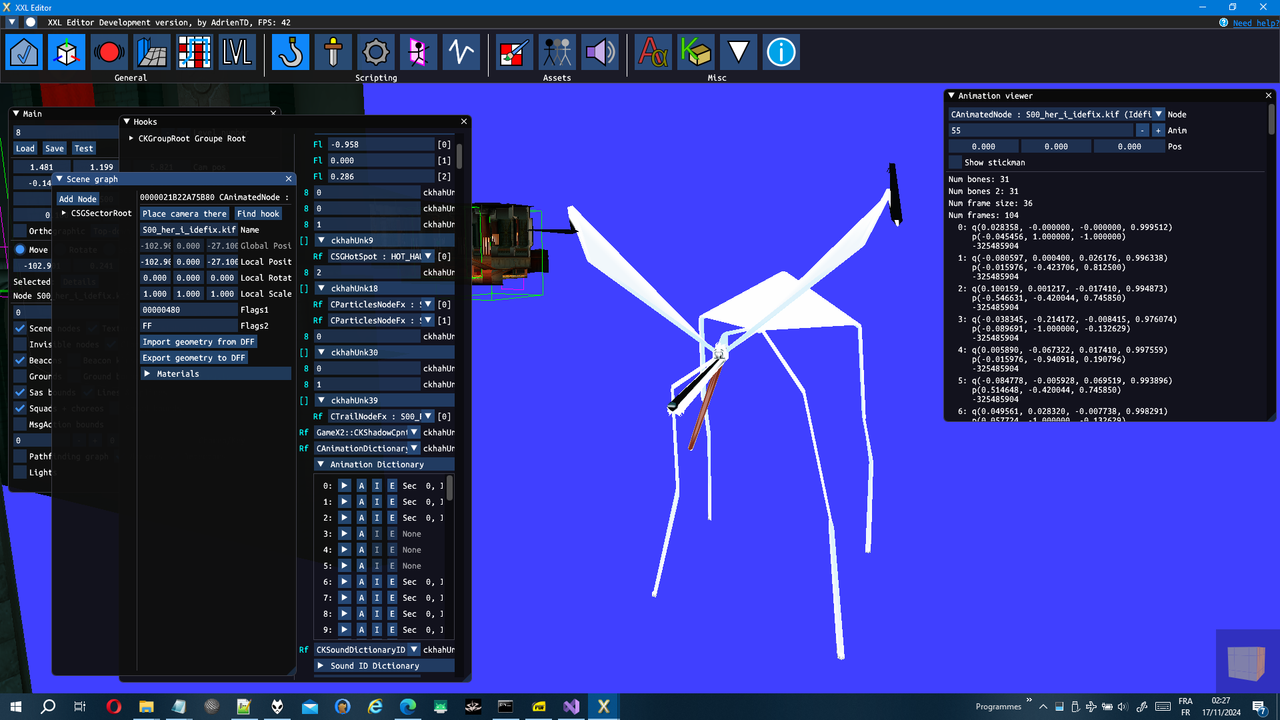Toggle the Grounds checkbox

pos(20,377)
